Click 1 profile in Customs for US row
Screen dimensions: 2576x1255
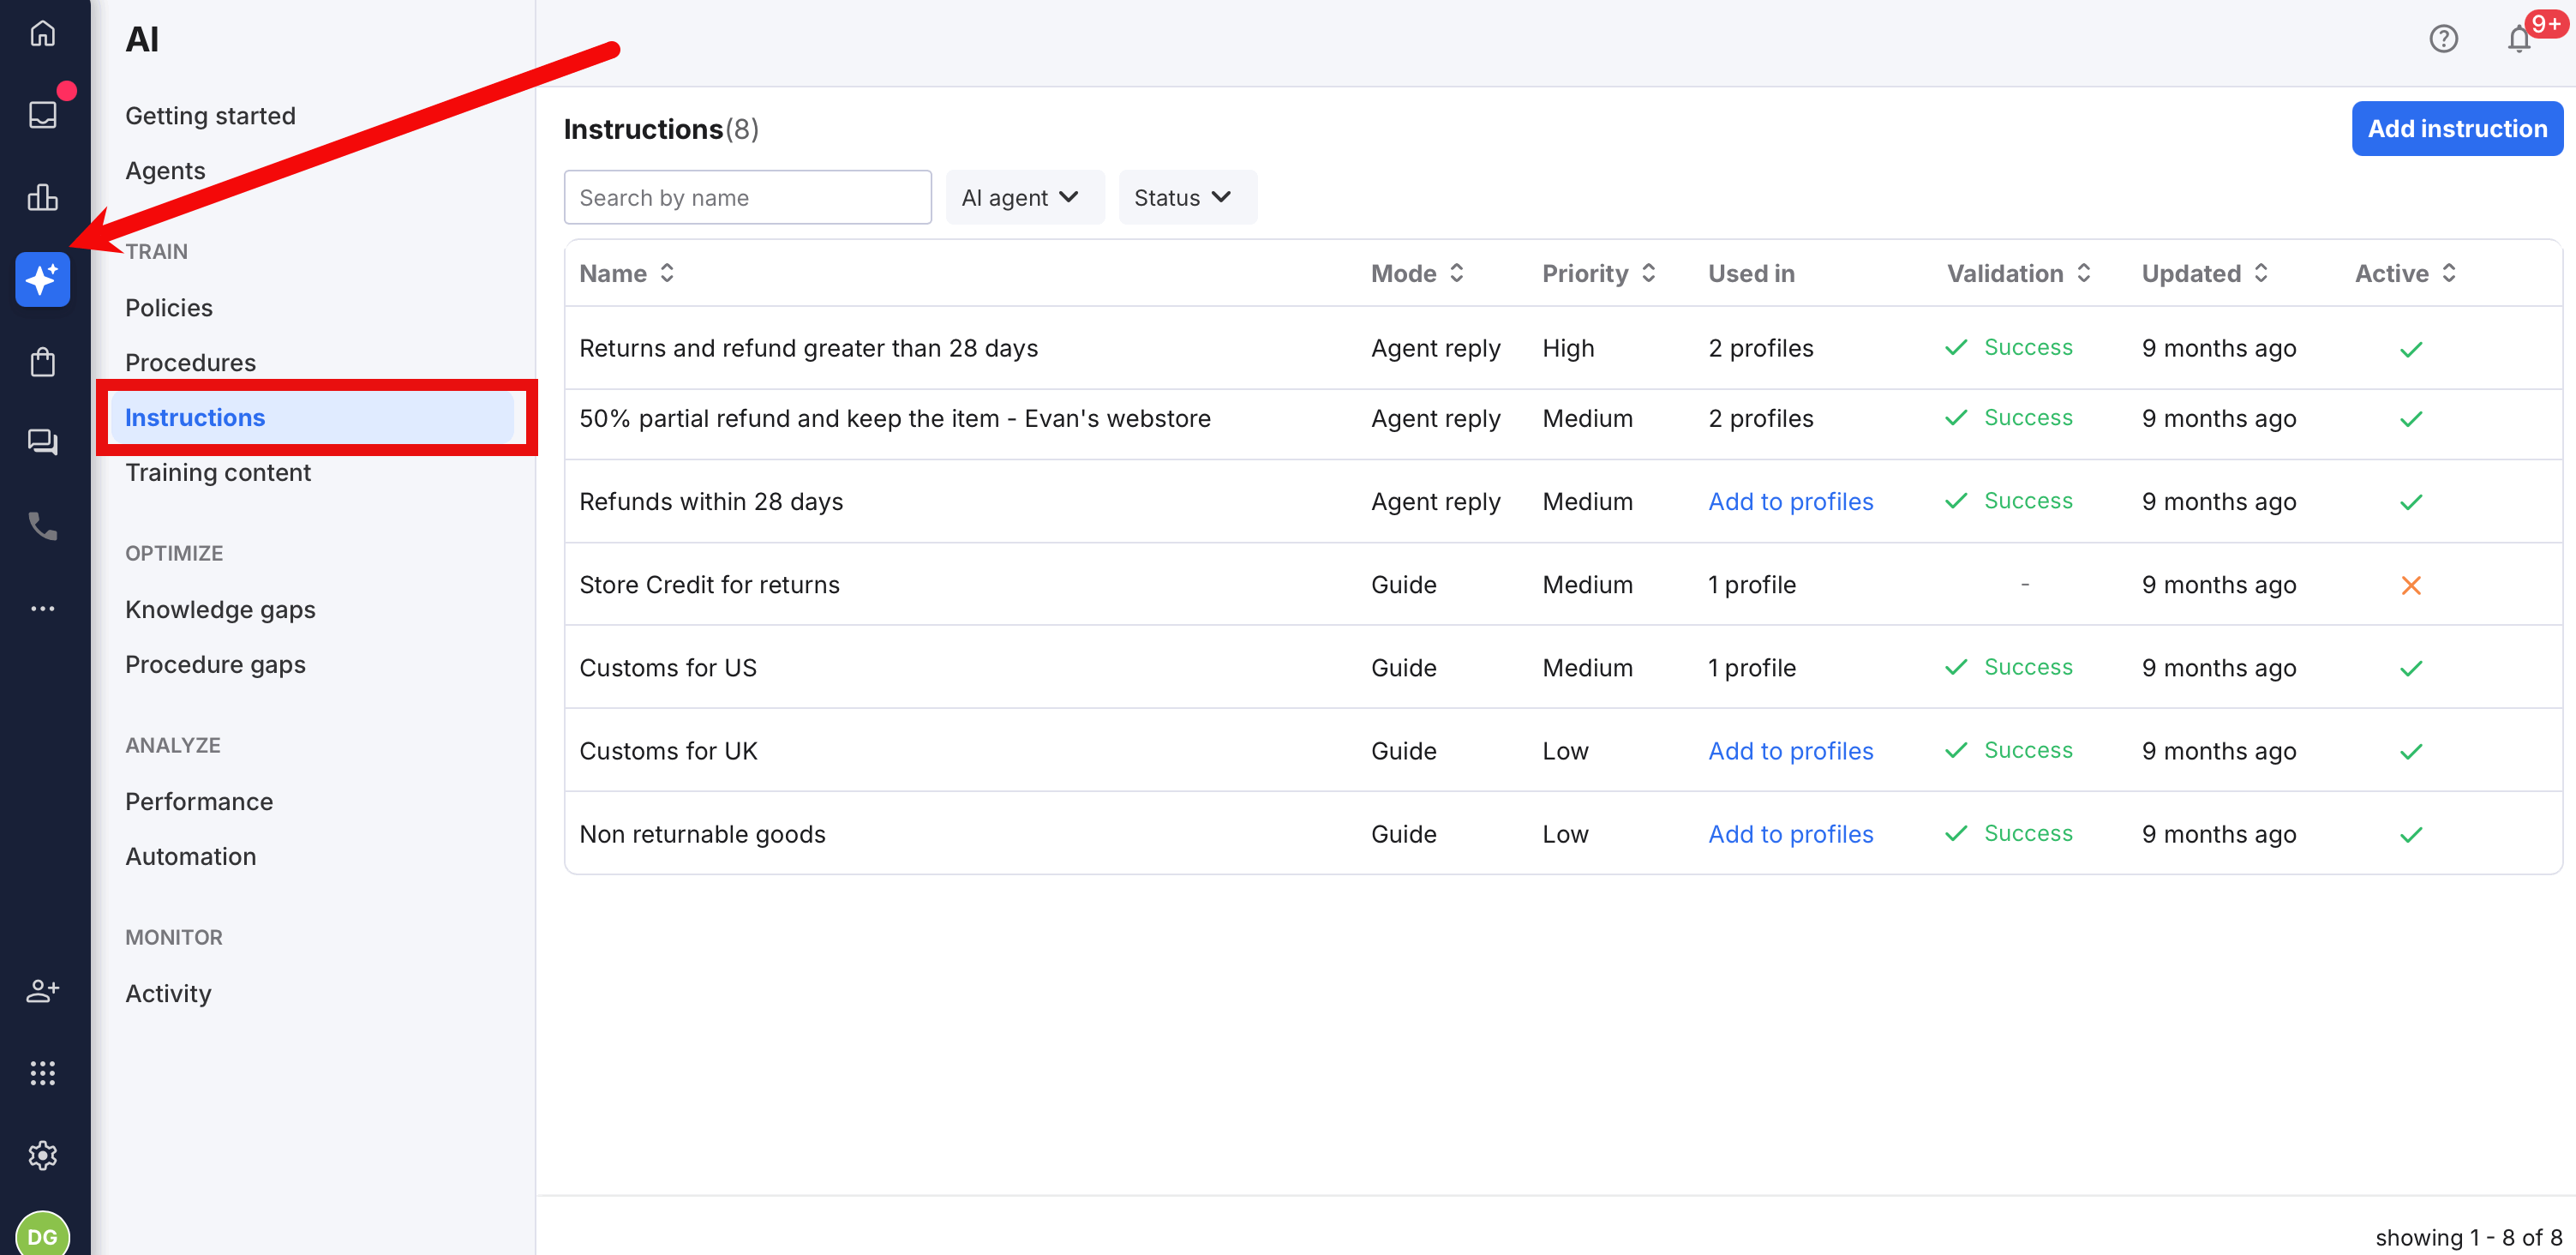click(x=1751, y=668)
